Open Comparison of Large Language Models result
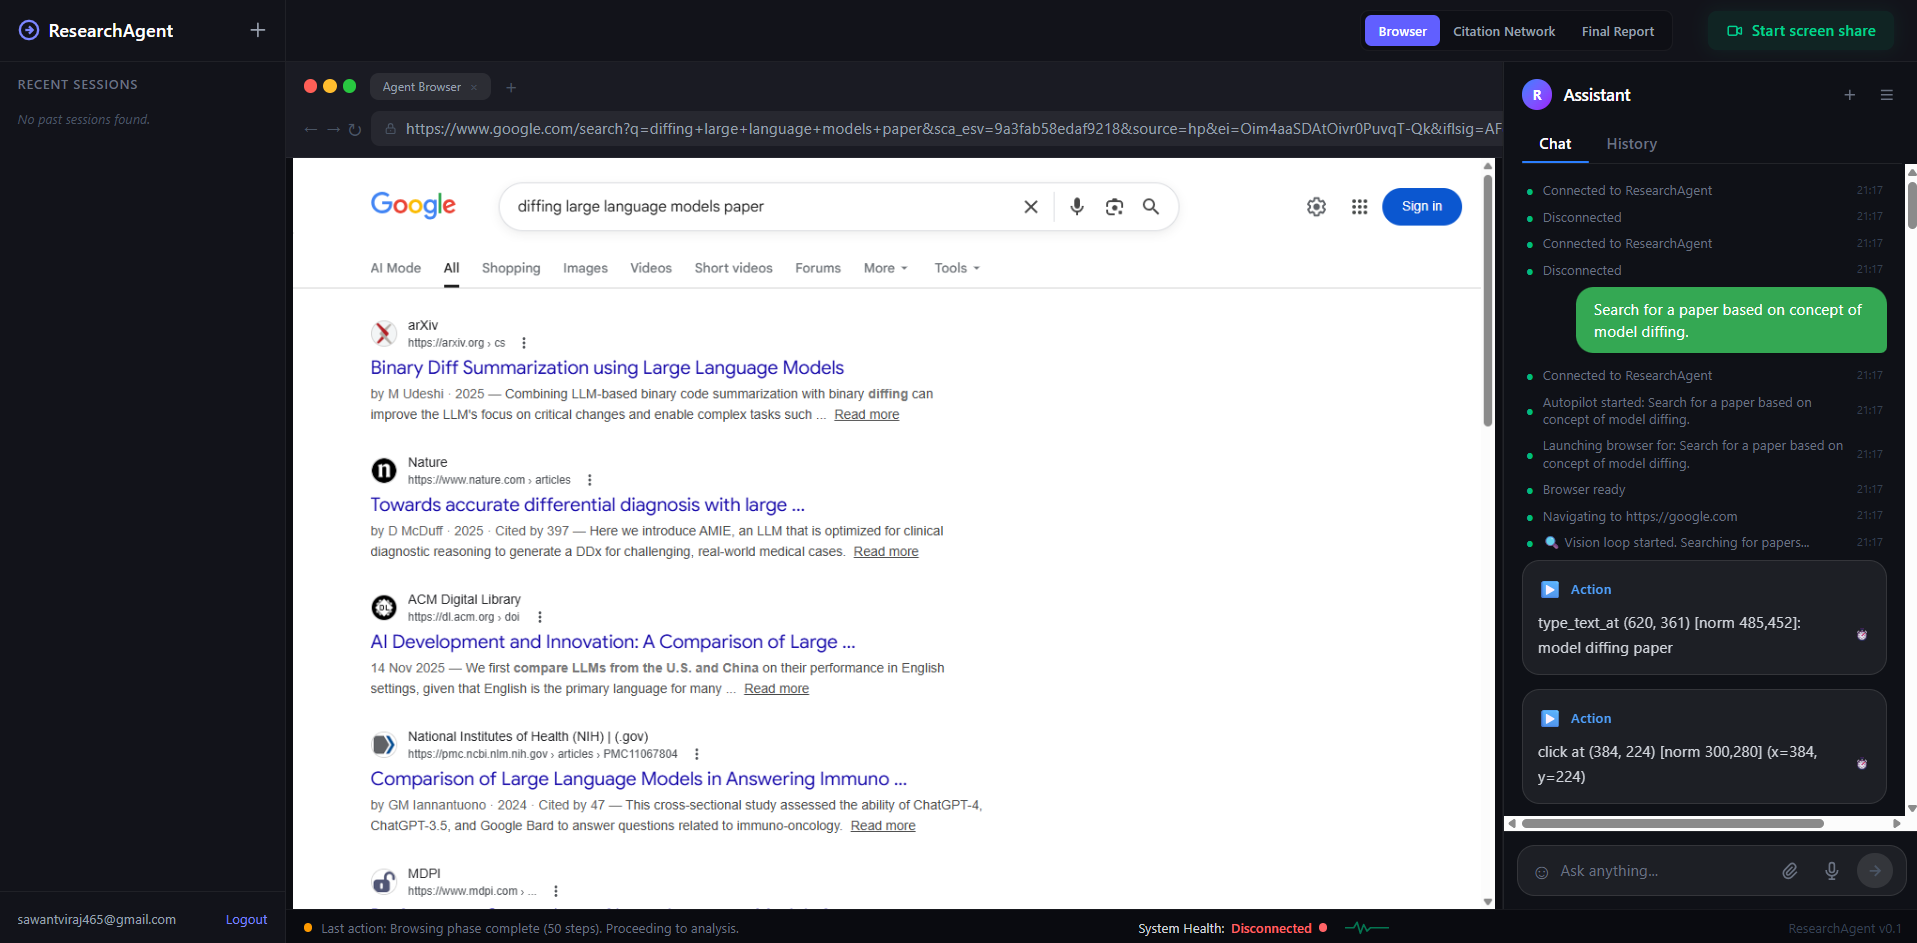Screen dimensions: 1917x943 point(639,779)
